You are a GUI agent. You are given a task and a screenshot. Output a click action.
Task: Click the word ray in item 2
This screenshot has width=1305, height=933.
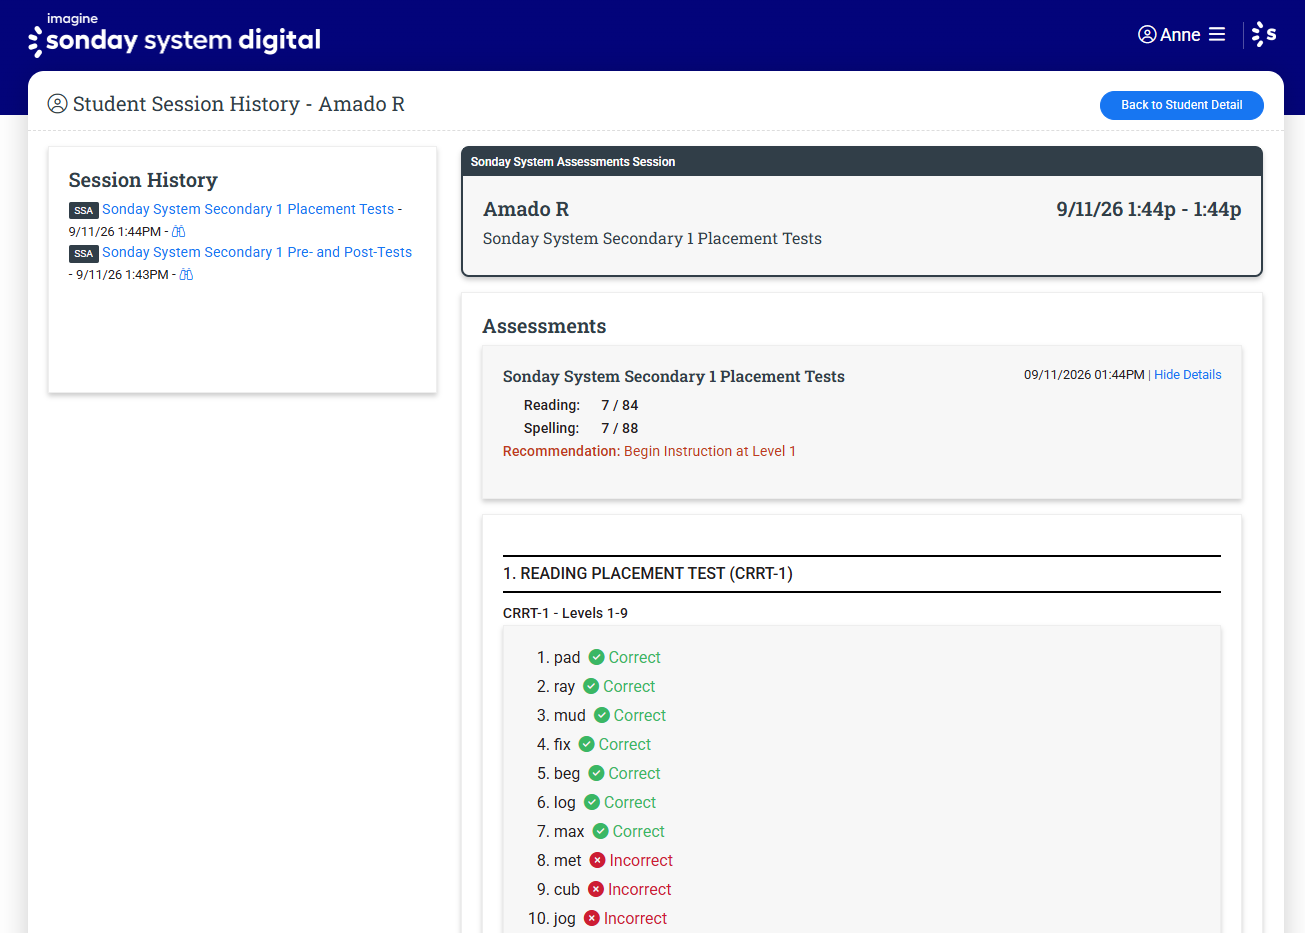point(564,686)
